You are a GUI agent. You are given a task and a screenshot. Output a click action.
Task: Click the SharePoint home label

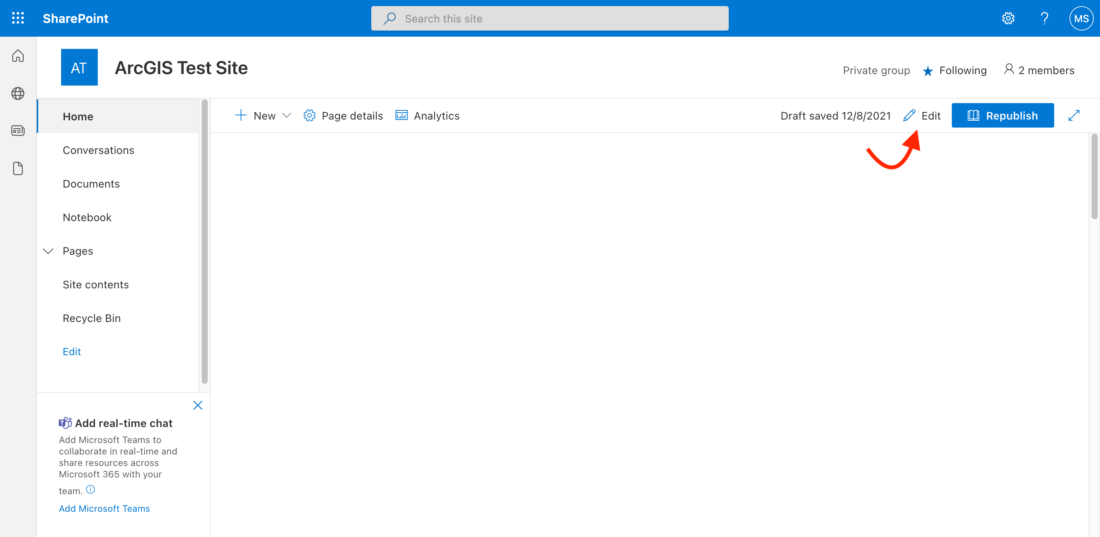(75, 19)
